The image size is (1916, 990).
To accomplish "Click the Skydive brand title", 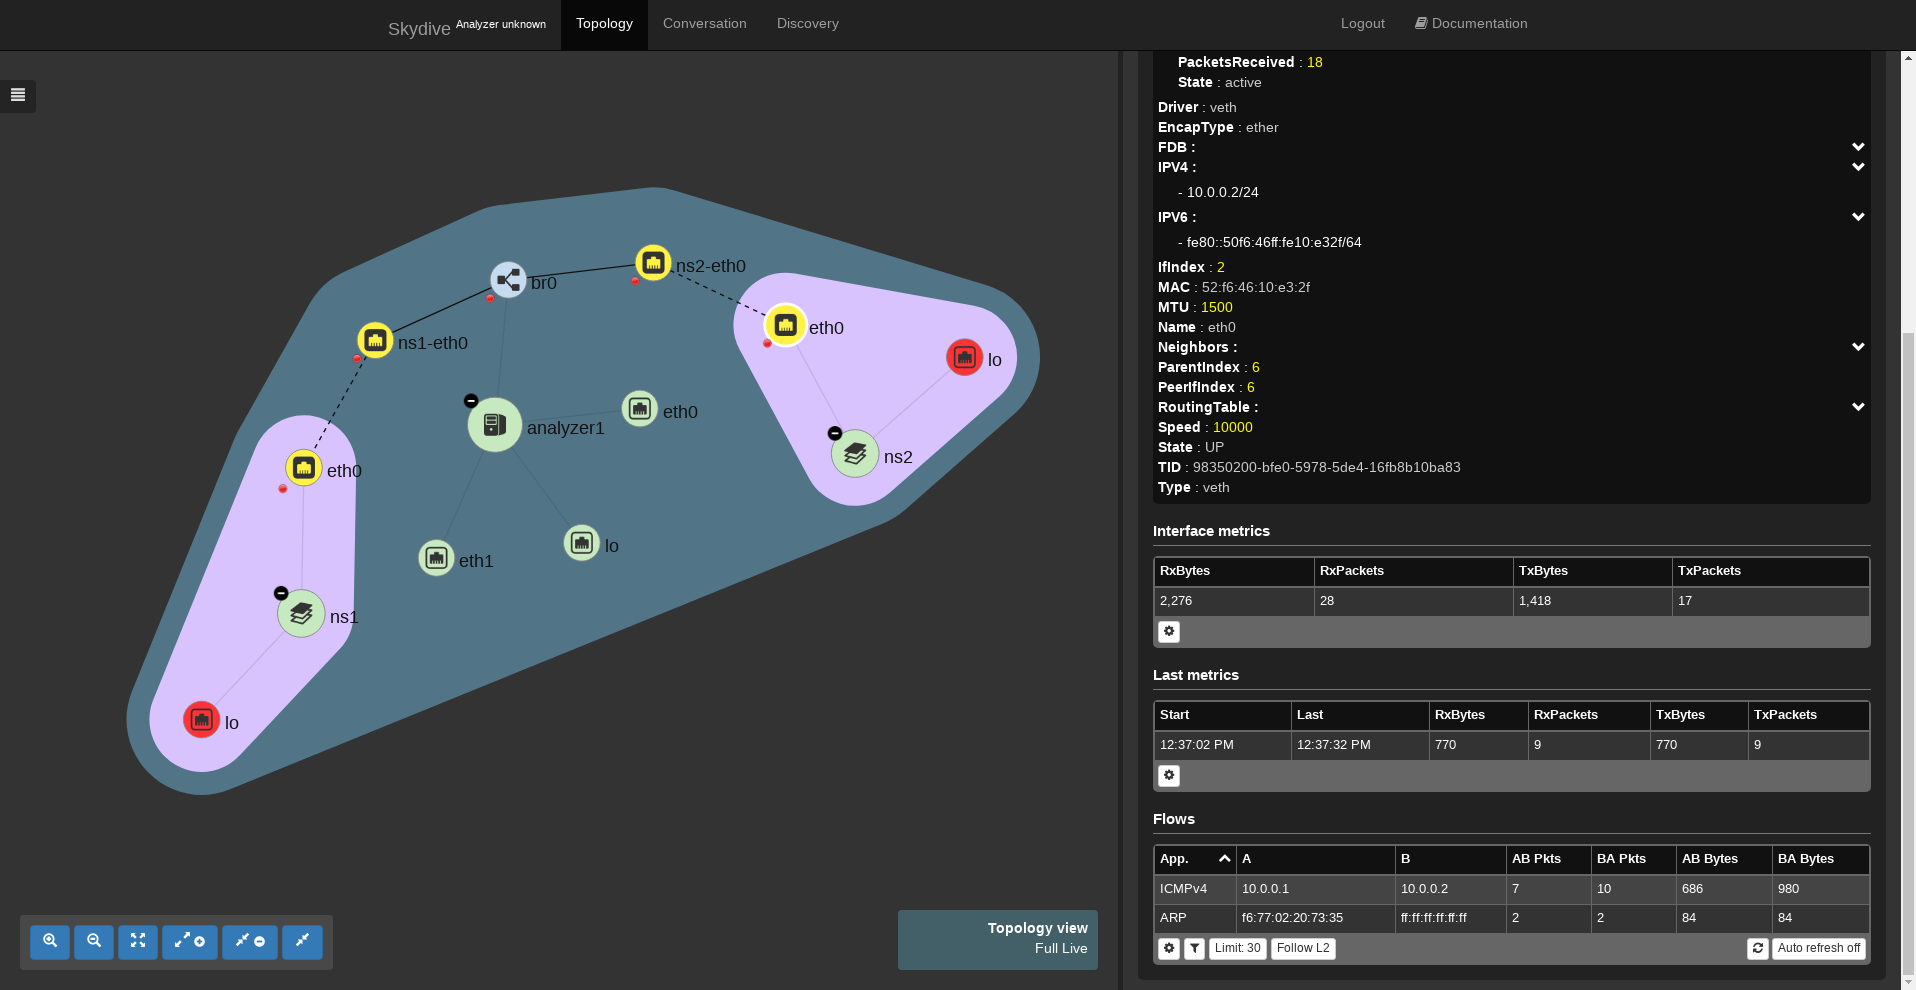I will 419,29.
